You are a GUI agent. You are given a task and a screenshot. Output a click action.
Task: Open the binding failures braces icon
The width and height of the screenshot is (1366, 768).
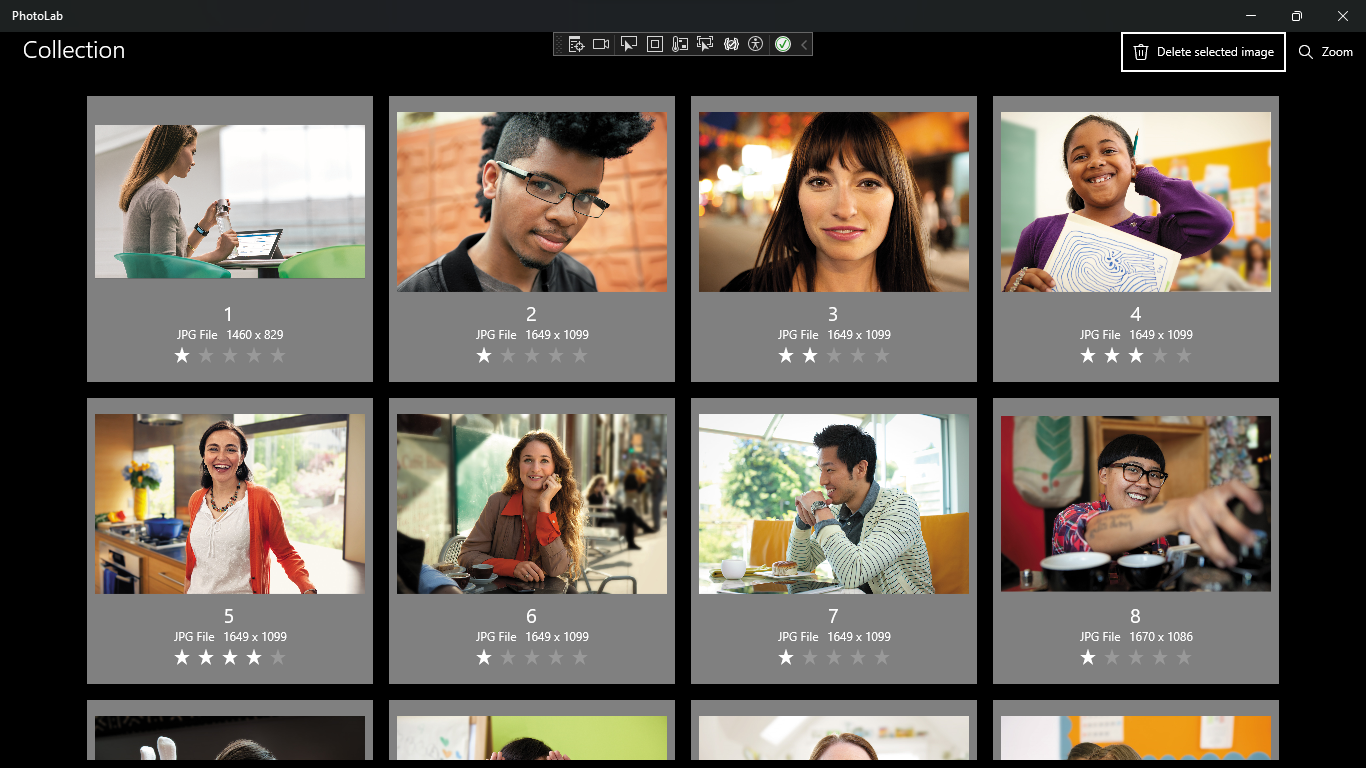tap(731, 44)
